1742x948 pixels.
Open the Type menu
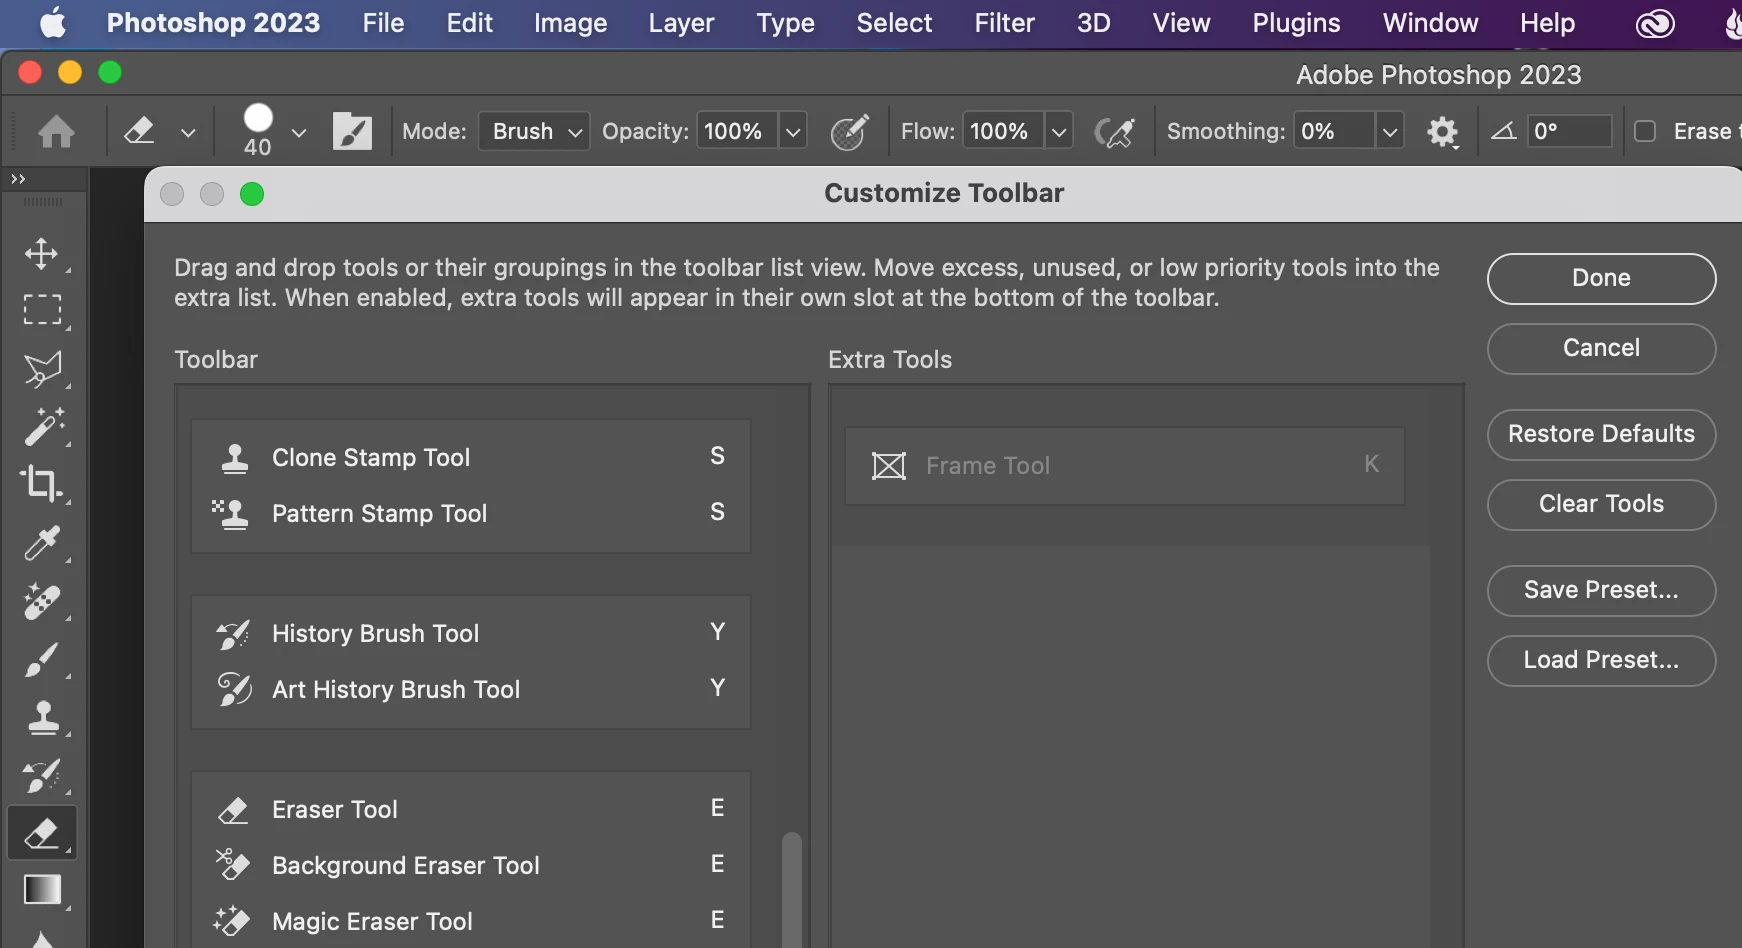[785, 23]
